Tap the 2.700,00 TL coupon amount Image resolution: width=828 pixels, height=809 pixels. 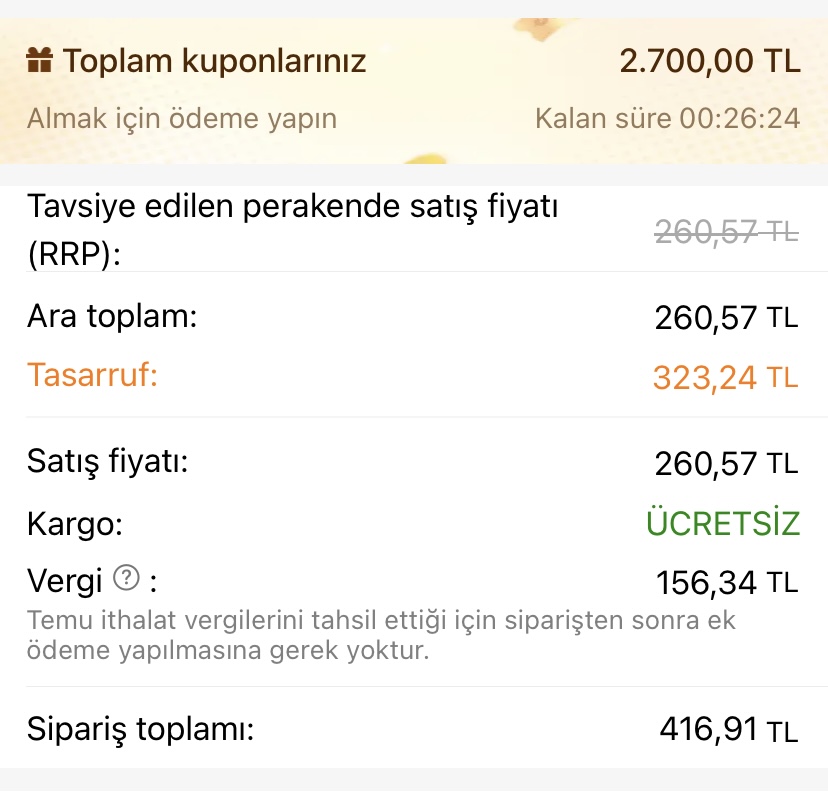(x=710, y=62)
